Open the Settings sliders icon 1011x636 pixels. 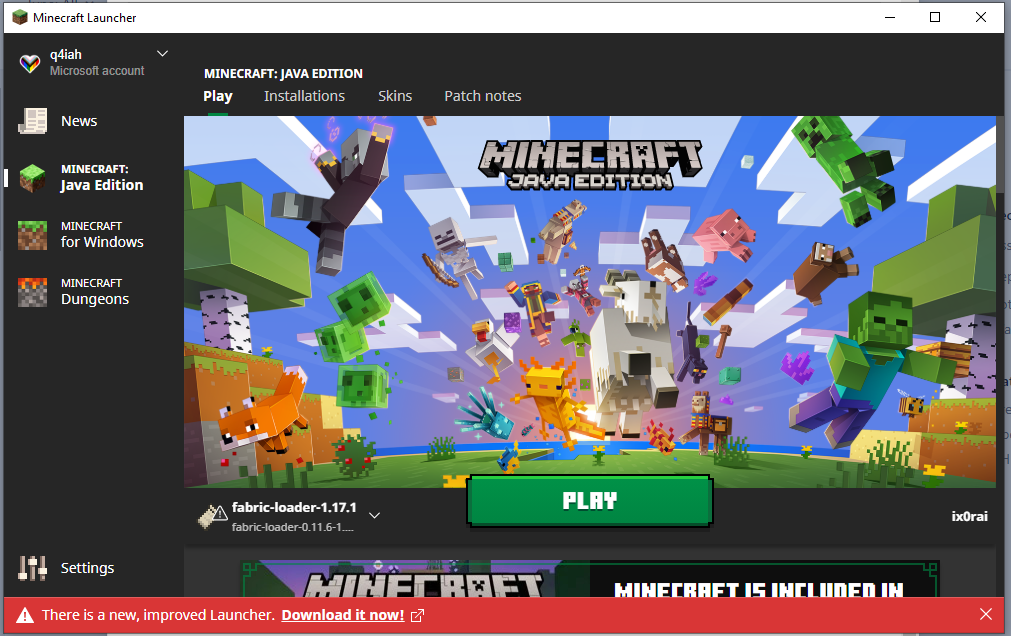32,568
